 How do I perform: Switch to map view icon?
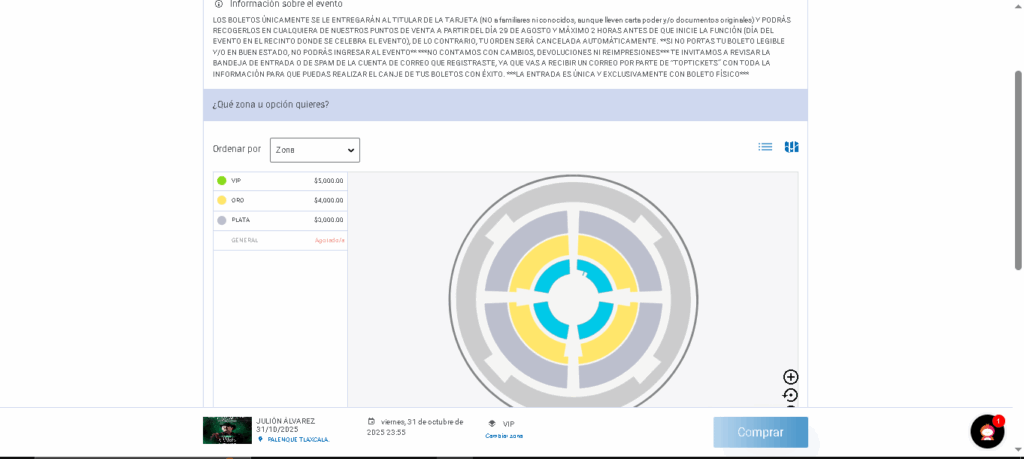pyautogui.click(x=792, y=147)
